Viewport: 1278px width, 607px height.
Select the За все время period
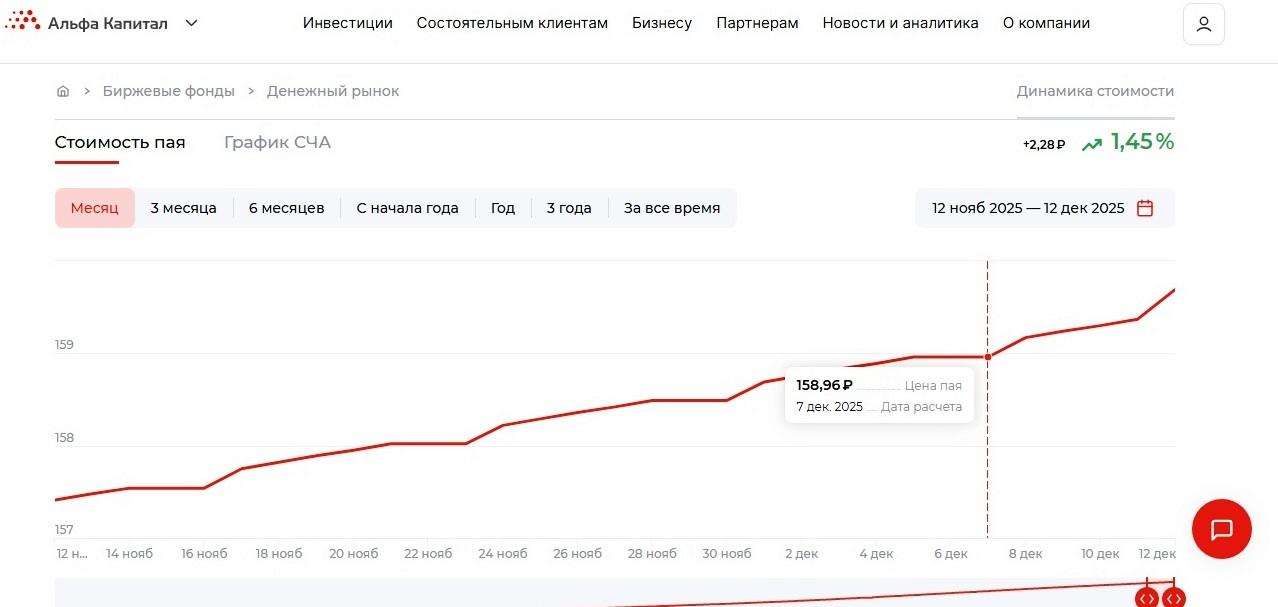coord(671,208)
